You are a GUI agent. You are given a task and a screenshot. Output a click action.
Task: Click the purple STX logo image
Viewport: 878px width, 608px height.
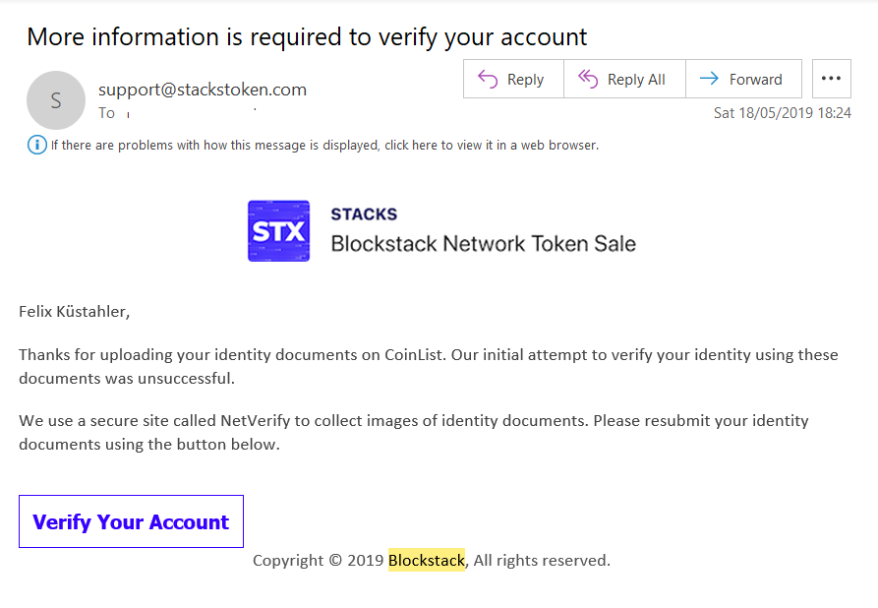coord(278,231)
